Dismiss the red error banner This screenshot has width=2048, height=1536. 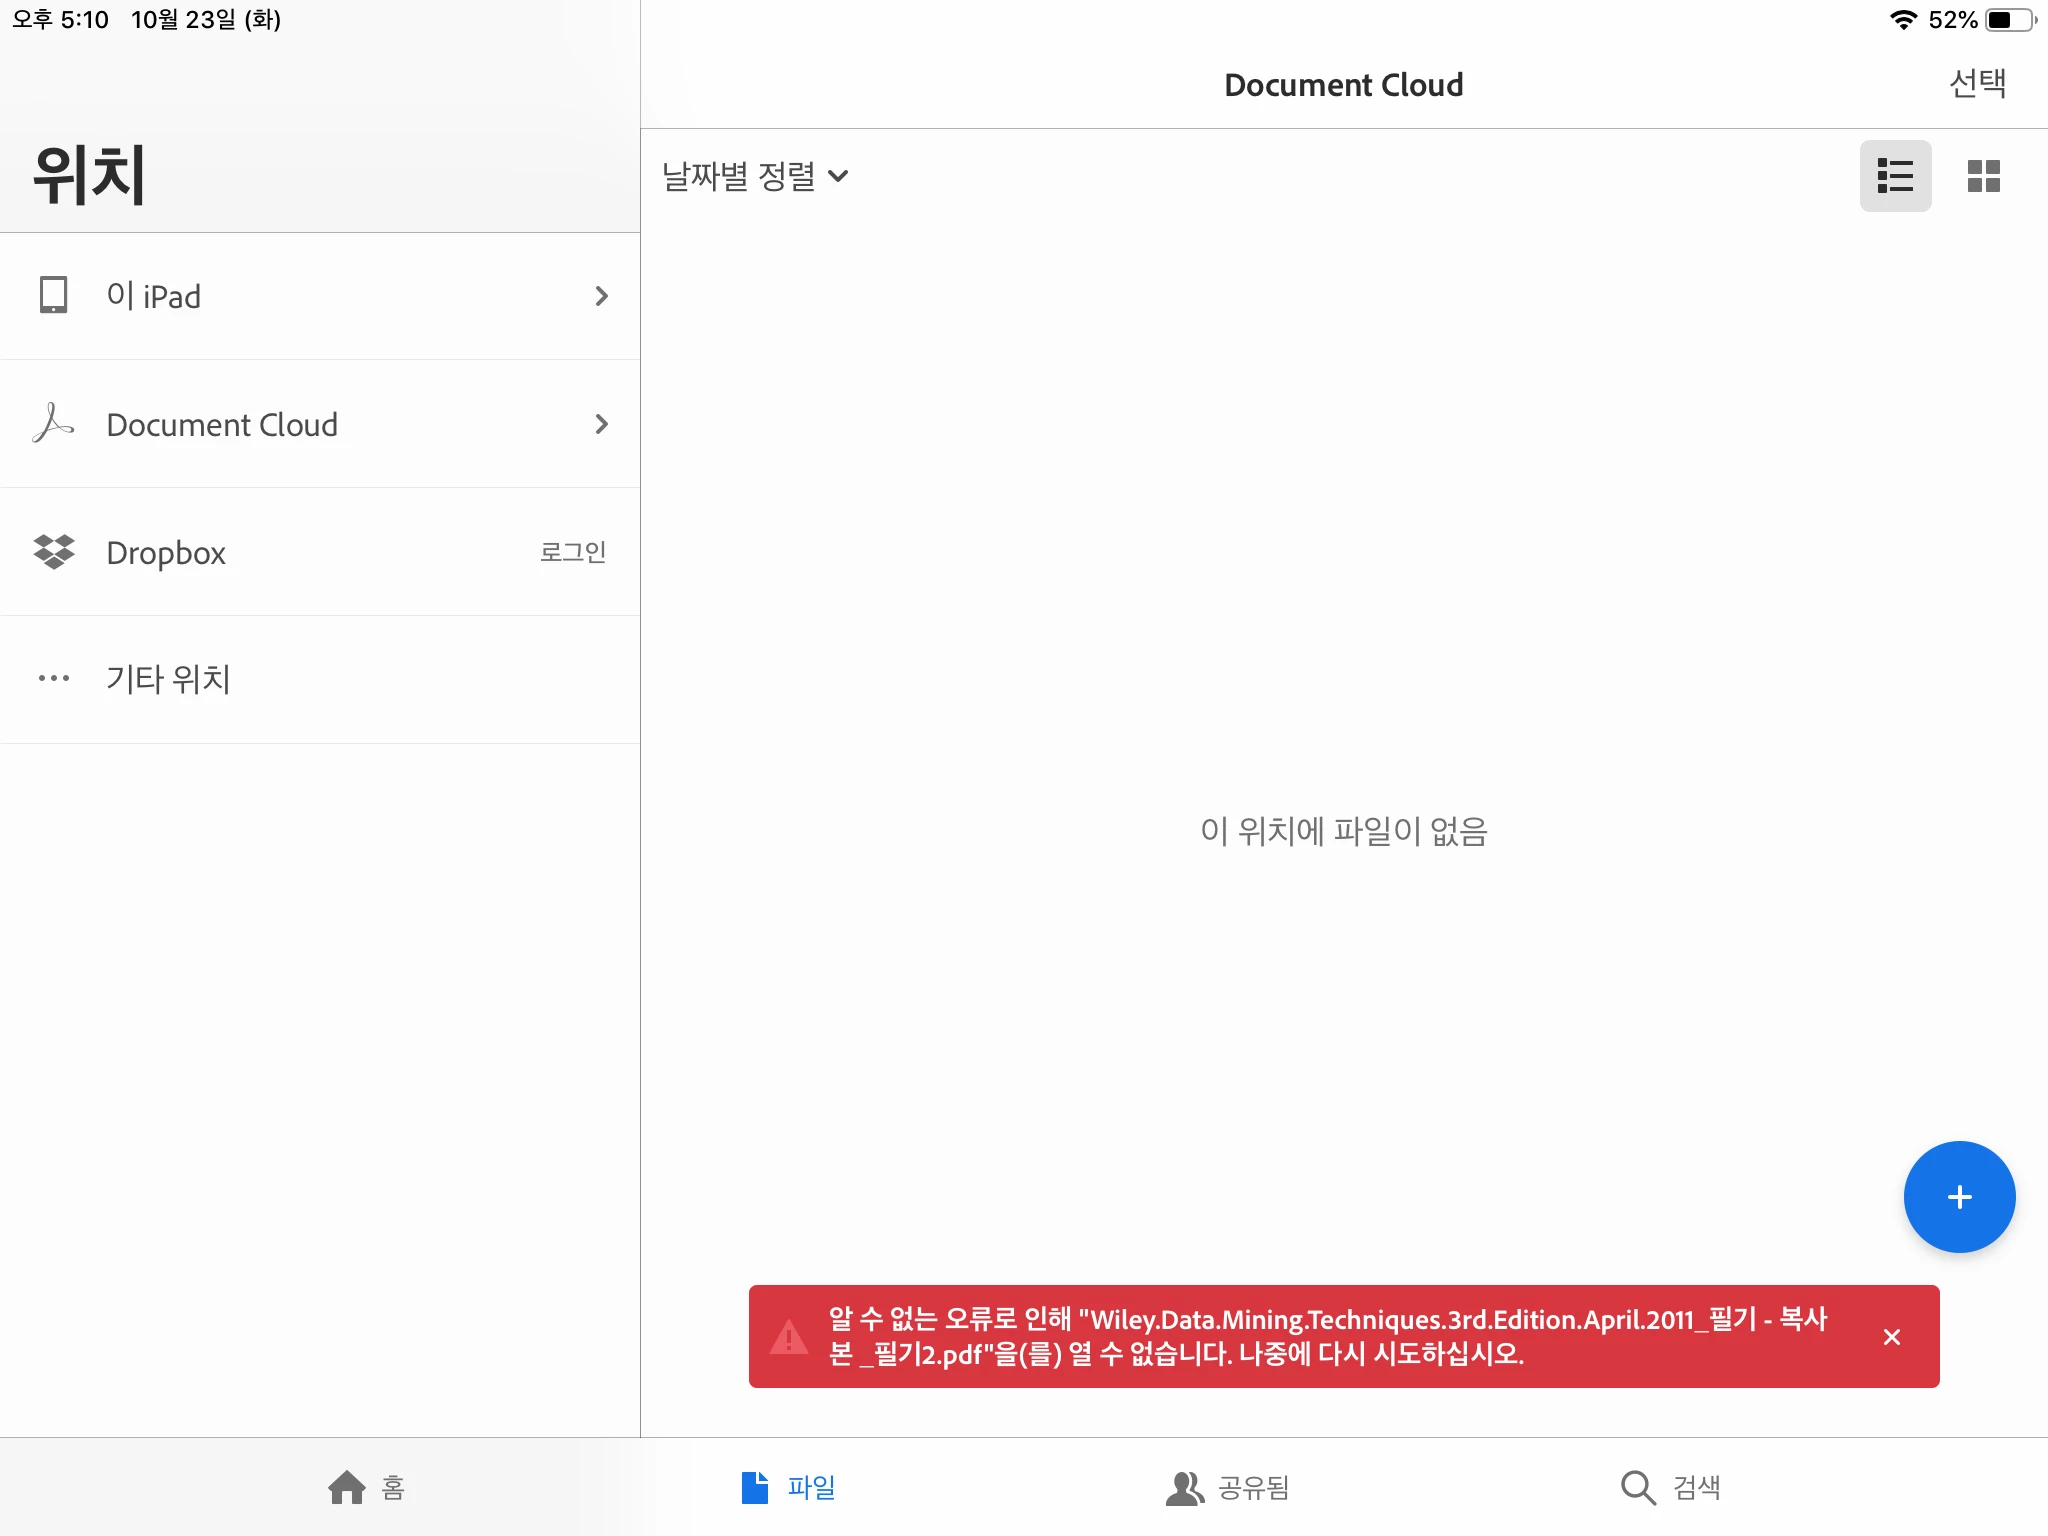pyautogui.click(x=1891, y=1337)
